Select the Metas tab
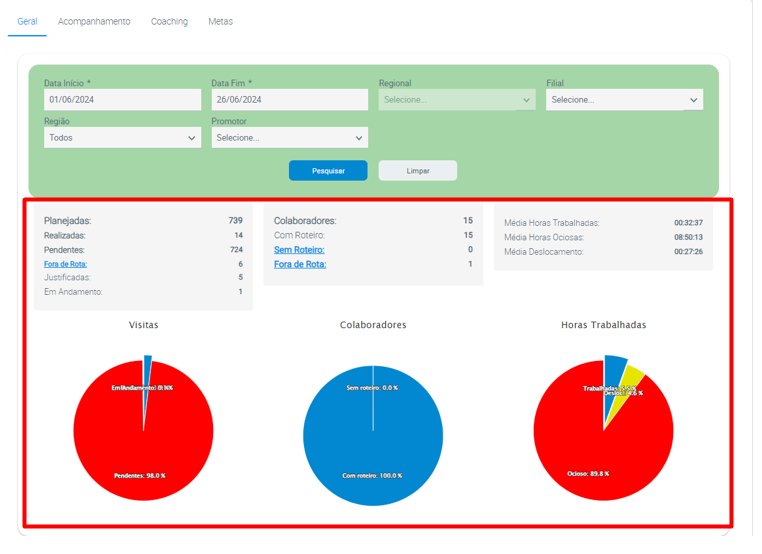This screenshot has height=554, width=762. pyautogui.click(x=220, y=21)
